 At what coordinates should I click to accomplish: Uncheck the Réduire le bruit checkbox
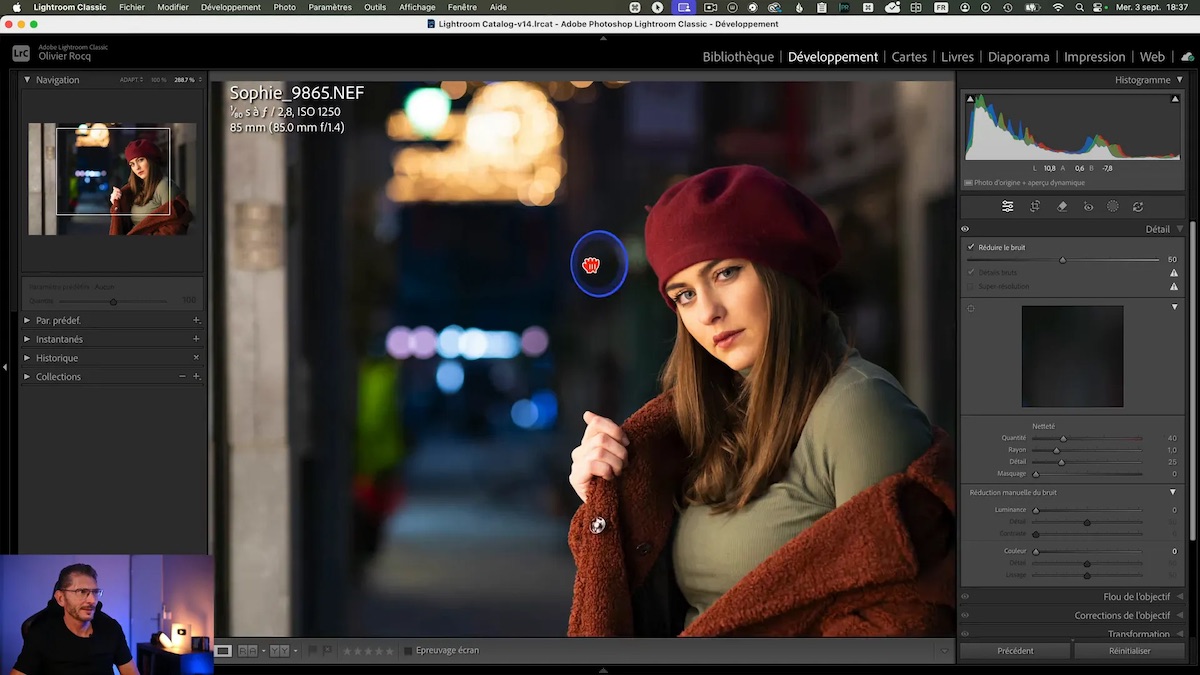971,247
